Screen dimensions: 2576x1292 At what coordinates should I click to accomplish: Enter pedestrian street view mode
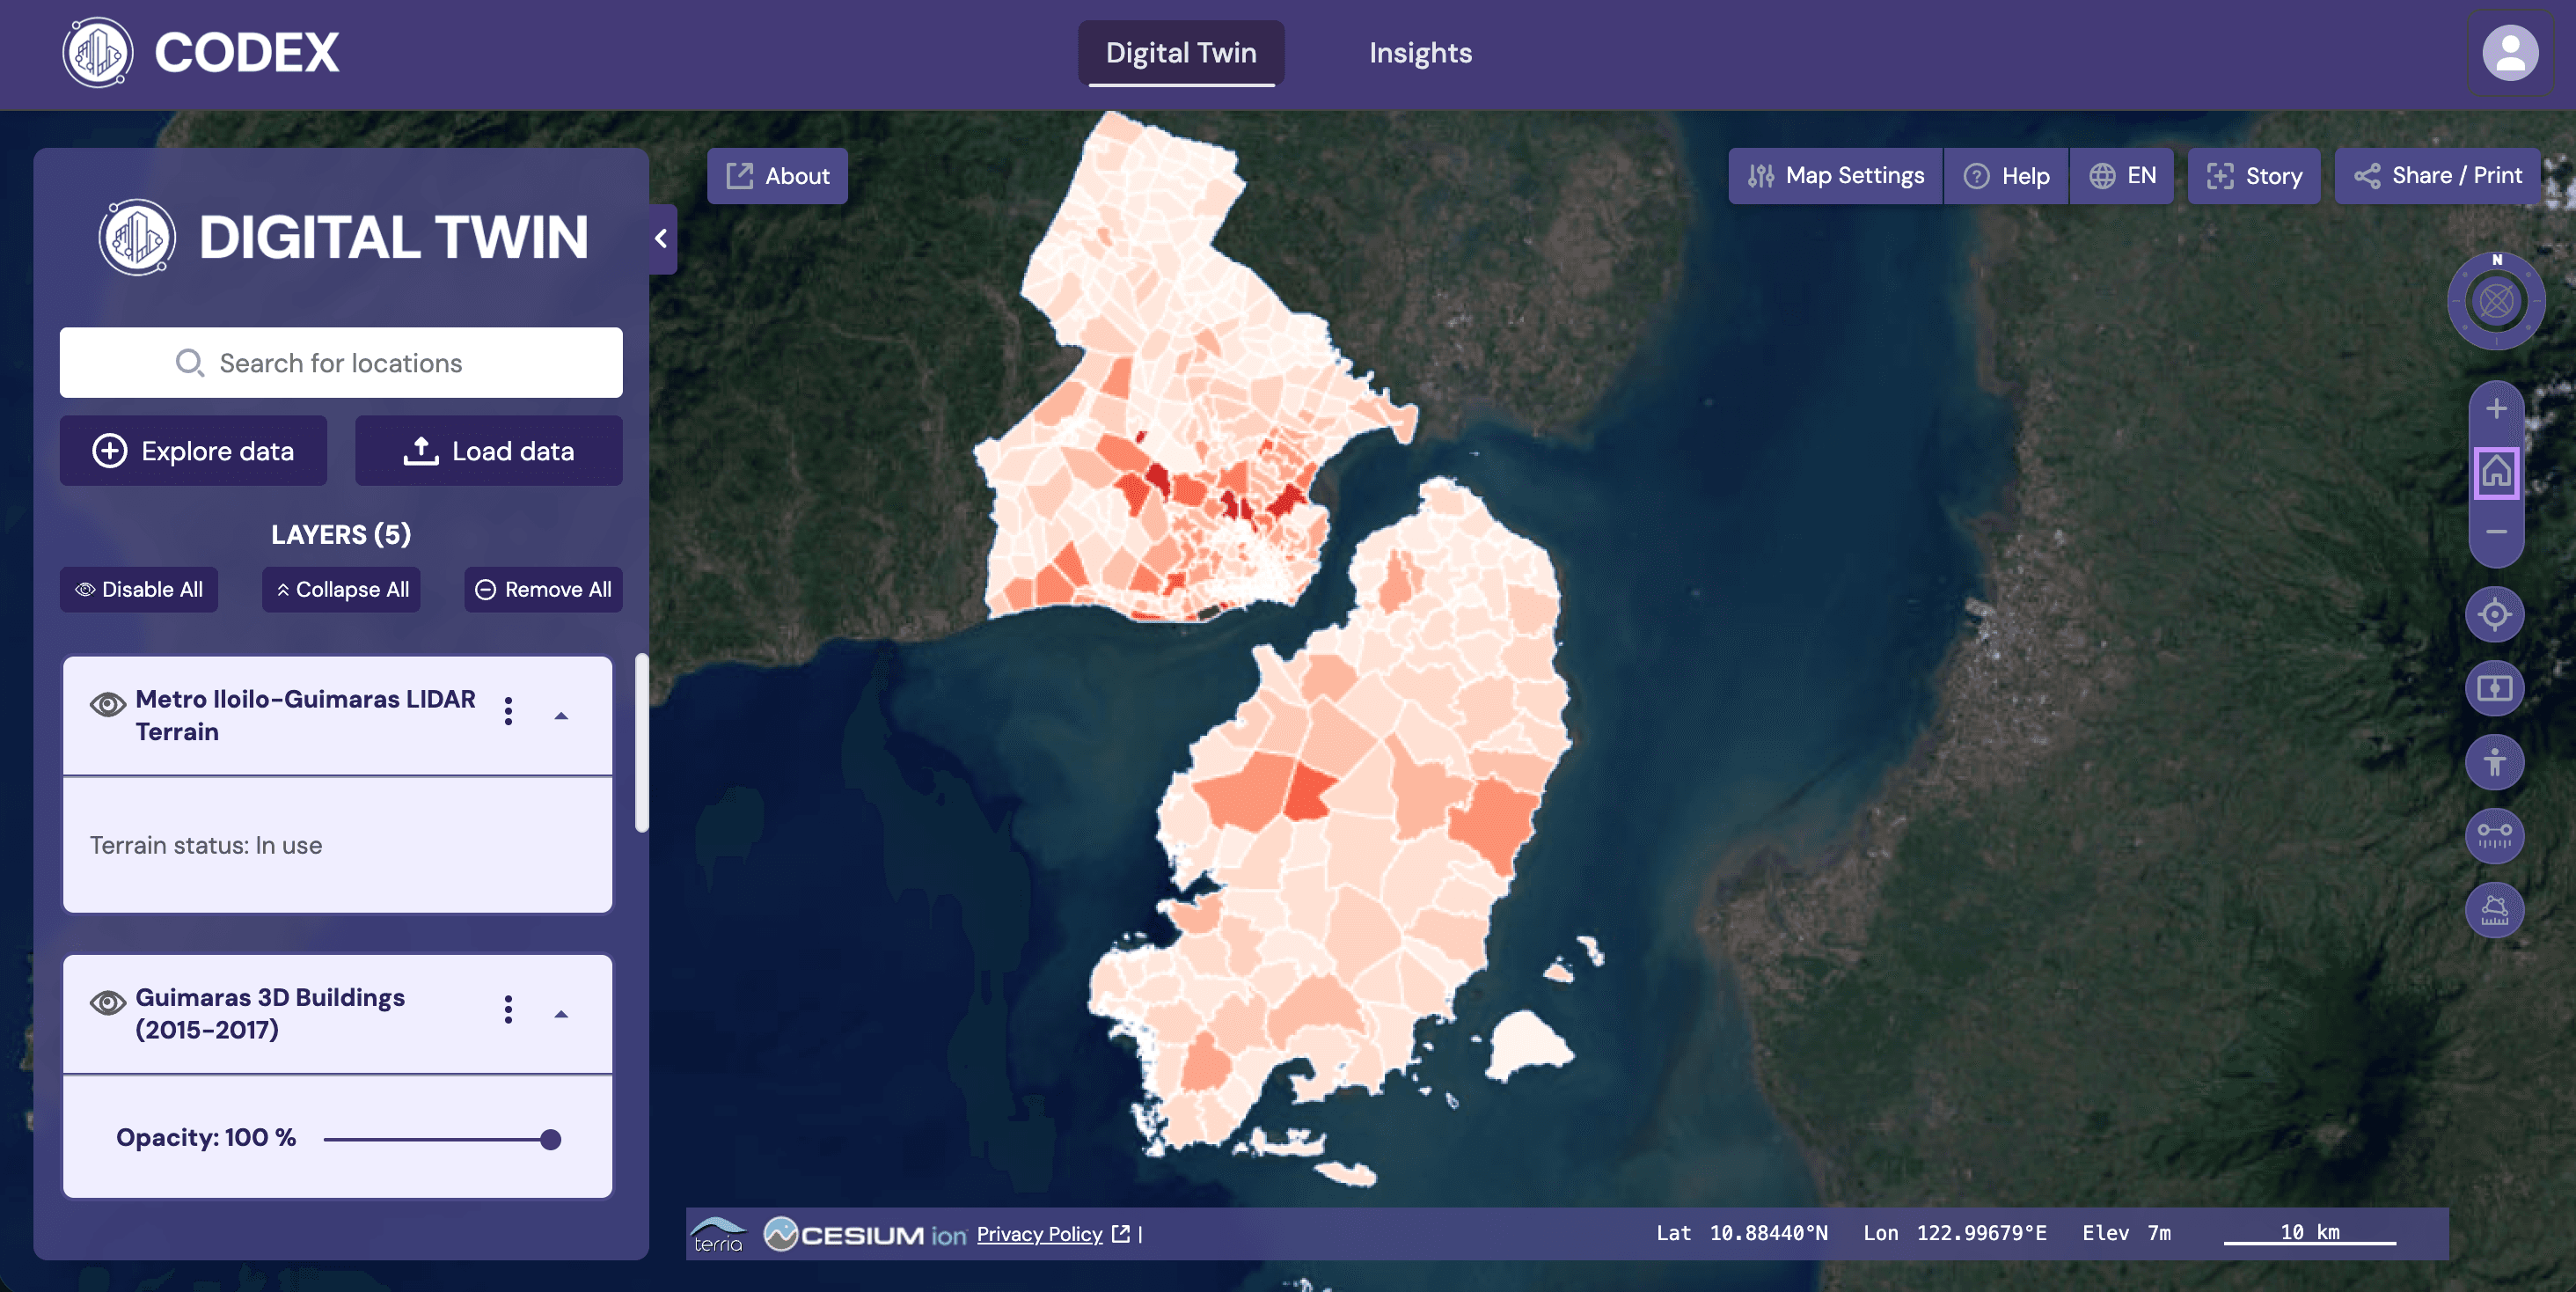click(2494, 762)
